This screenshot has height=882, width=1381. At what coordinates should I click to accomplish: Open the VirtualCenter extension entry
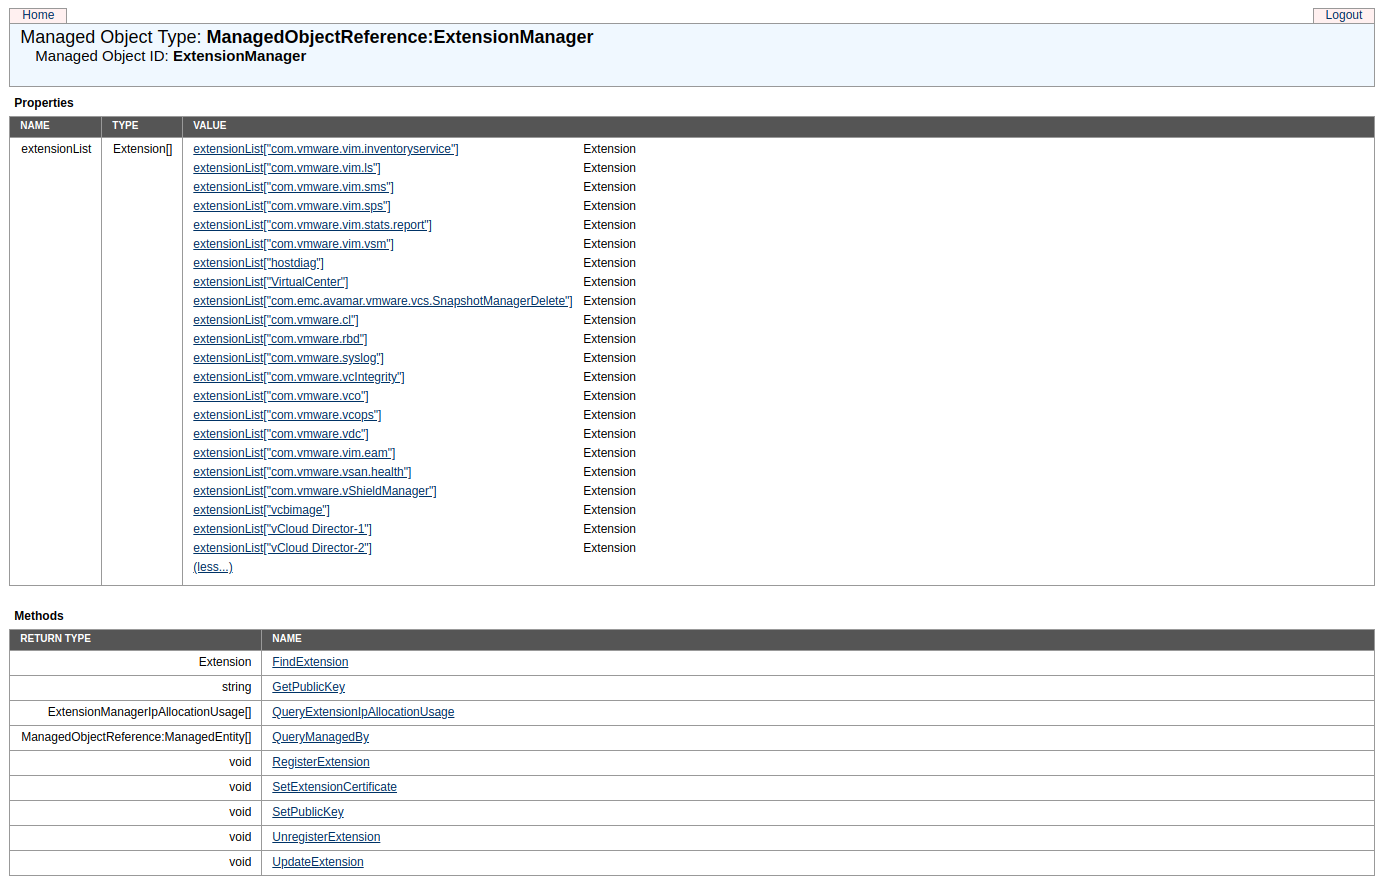click(x=270, y=282)
